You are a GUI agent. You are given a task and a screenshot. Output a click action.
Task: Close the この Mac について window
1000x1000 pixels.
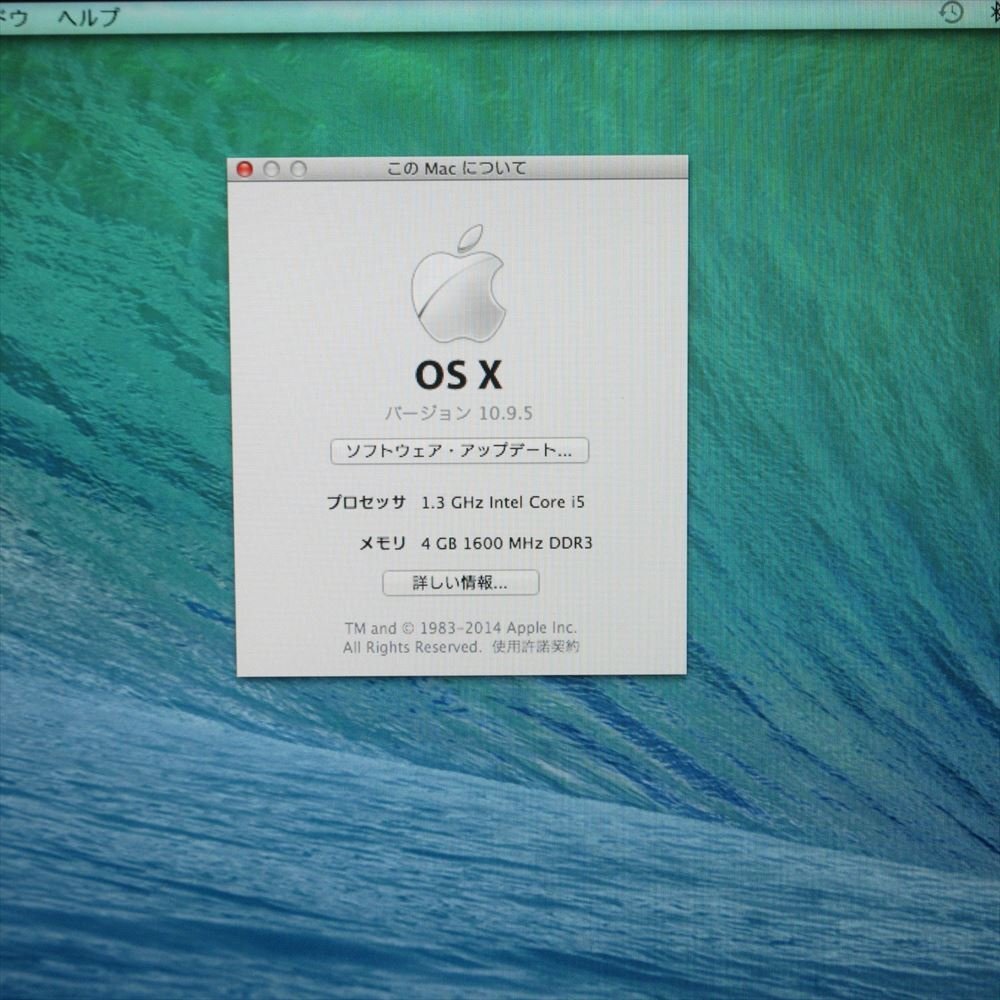point(244,169)
